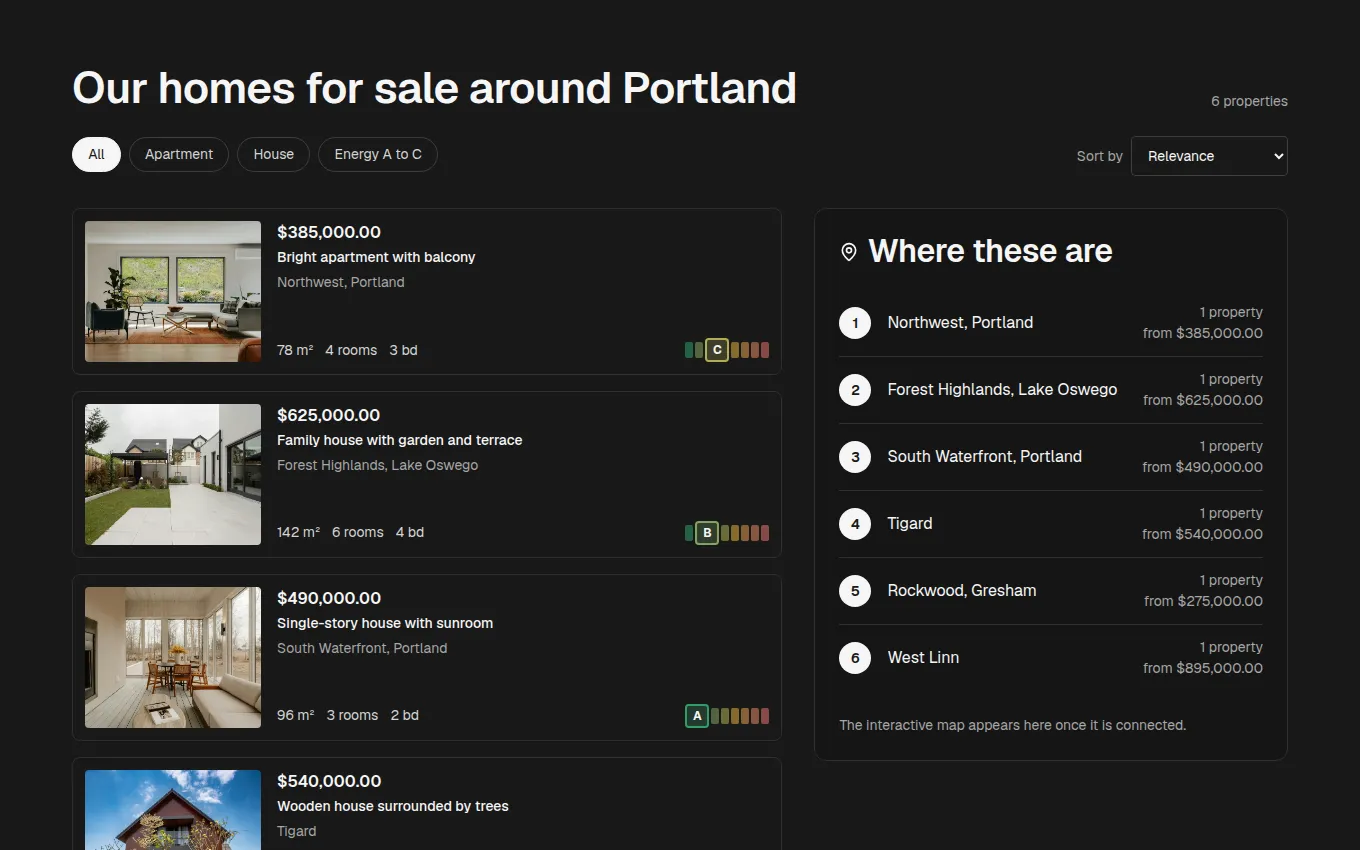Click the $490,000.00 listing price
The image size is (1360, 850).
click(x=329, y=598)
